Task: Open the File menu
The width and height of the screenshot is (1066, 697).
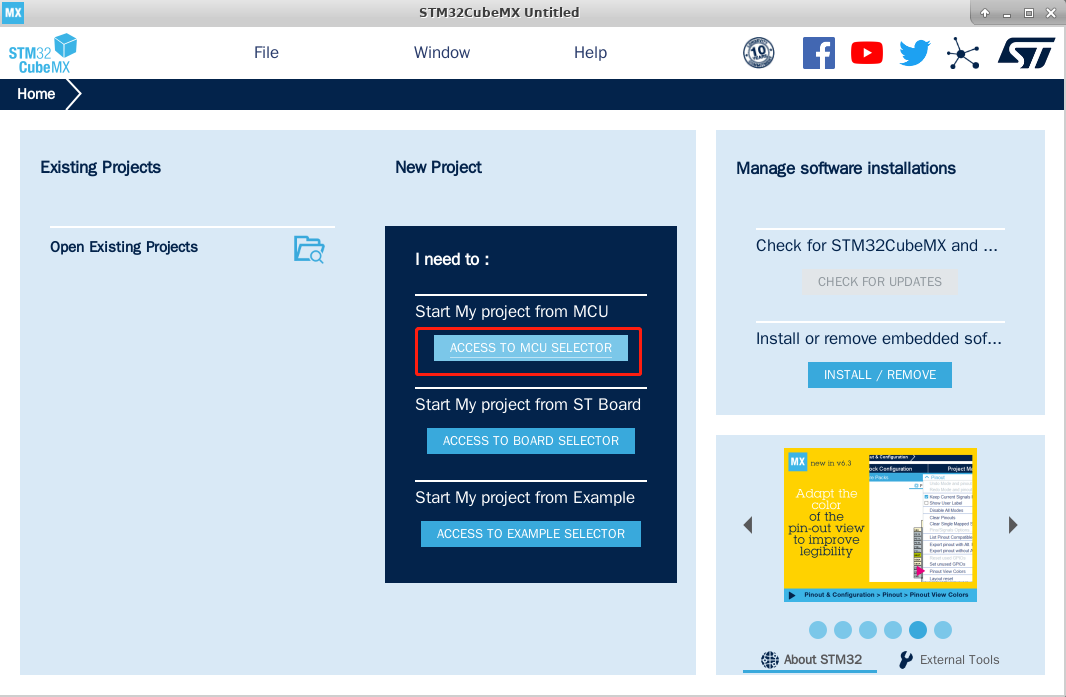Action: [266, 53]
